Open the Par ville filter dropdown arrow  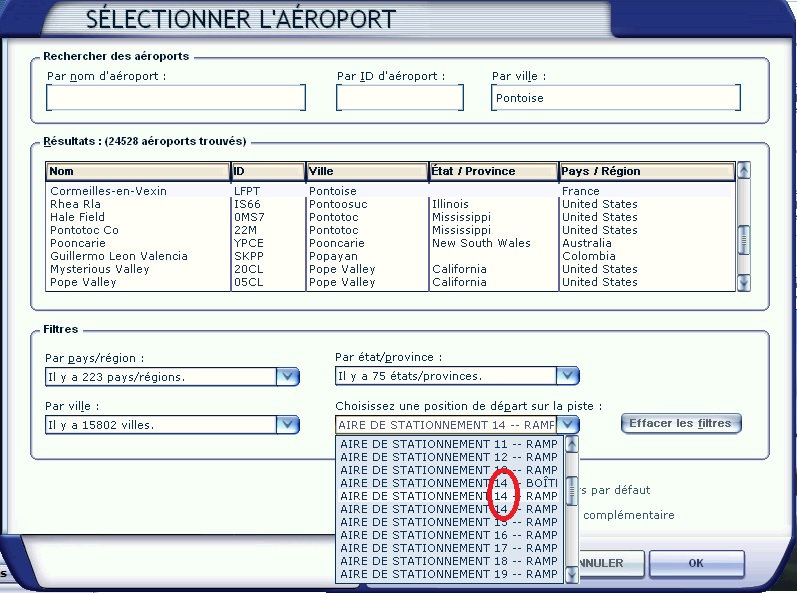point(287,425)
